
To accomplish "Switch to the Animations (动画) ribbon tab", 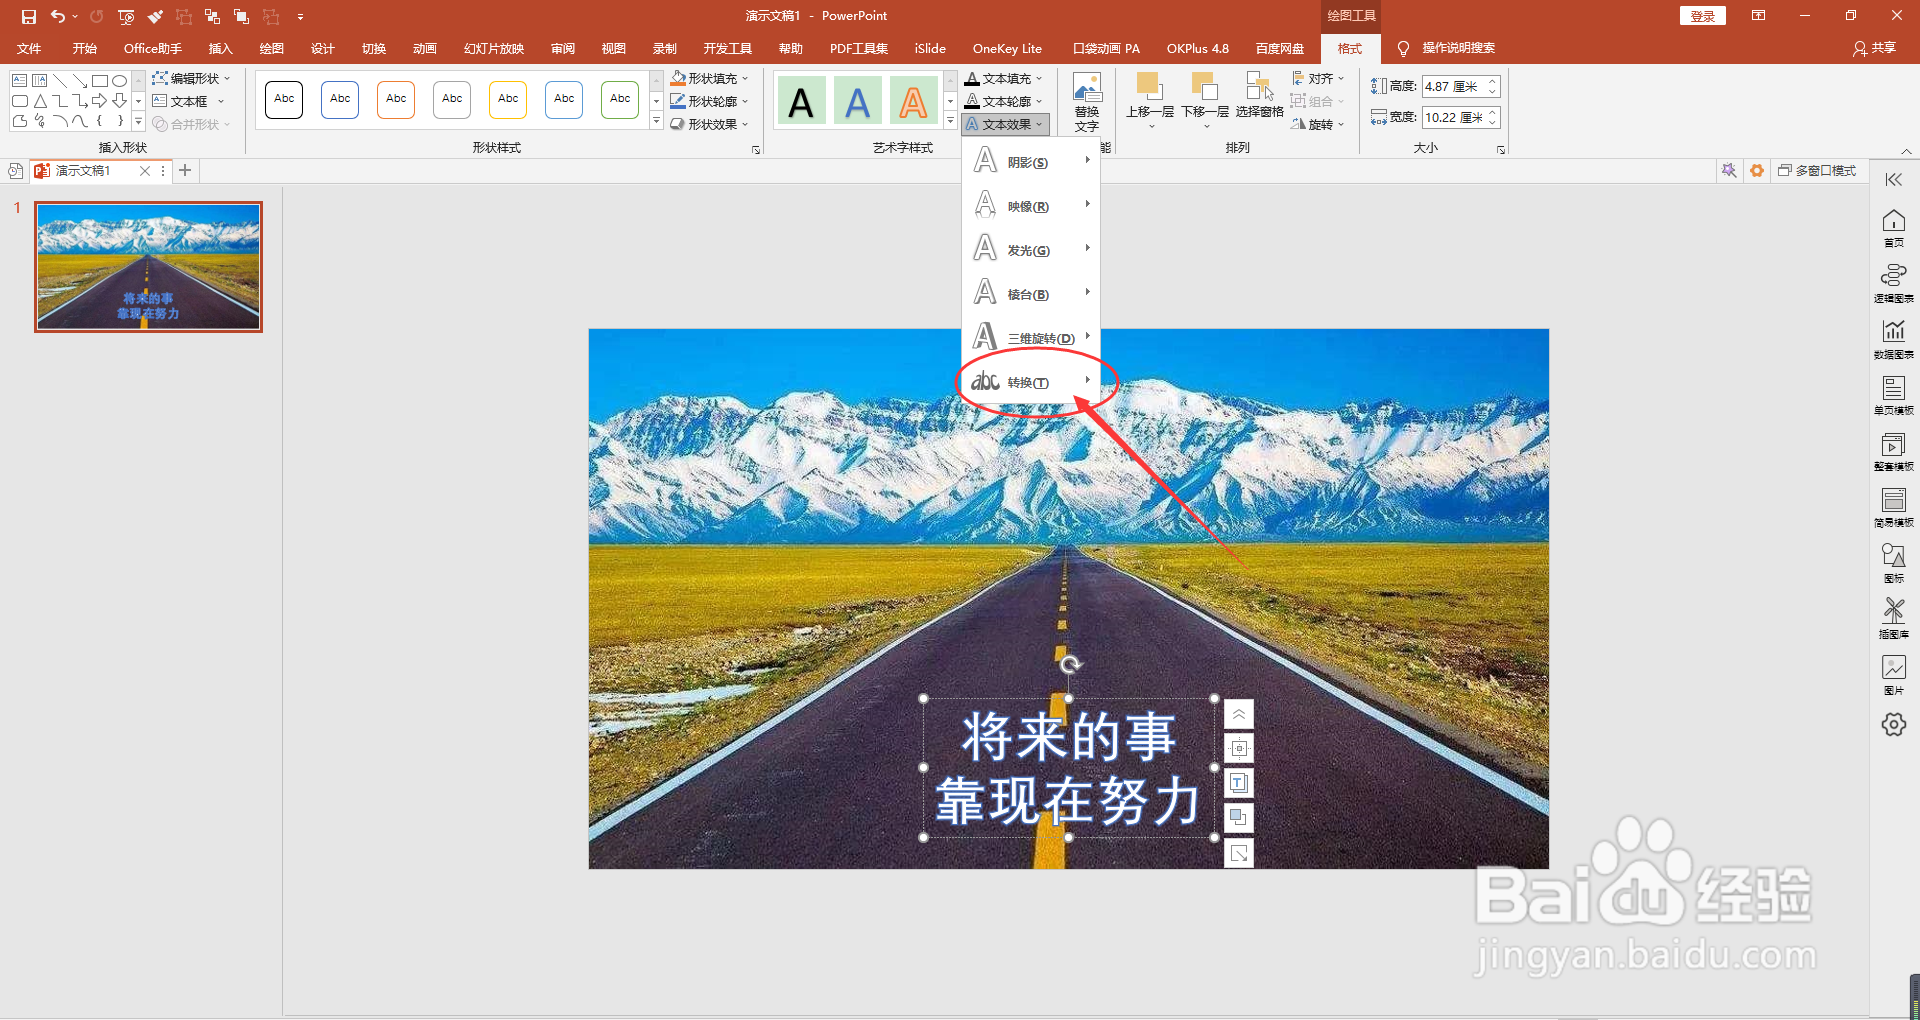I will coord(424,49).
